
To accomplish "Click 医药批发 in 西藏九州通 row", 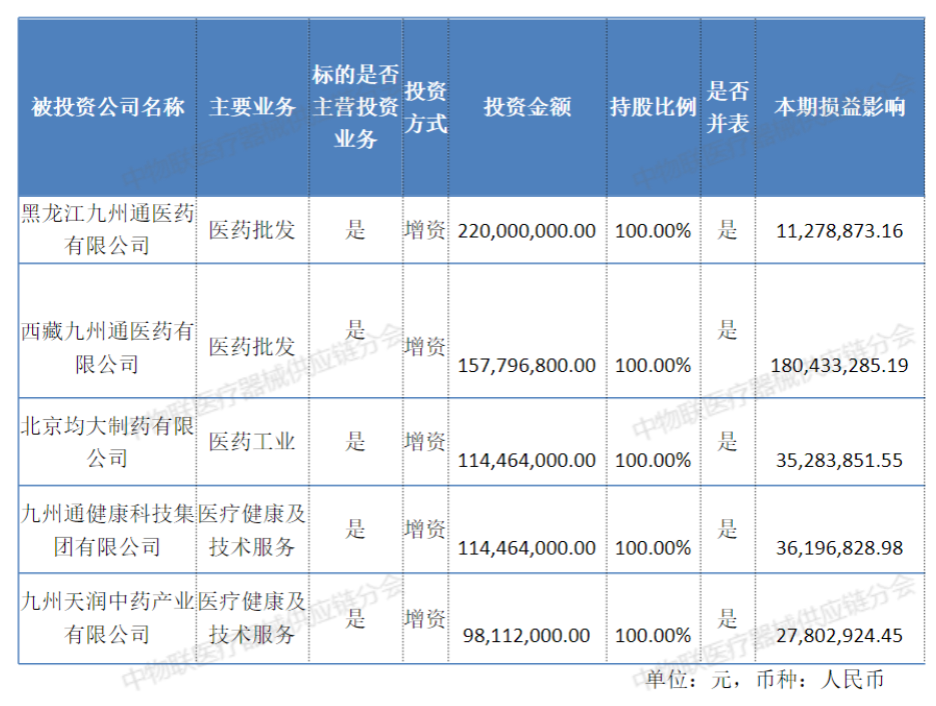I will click(252, 347).
